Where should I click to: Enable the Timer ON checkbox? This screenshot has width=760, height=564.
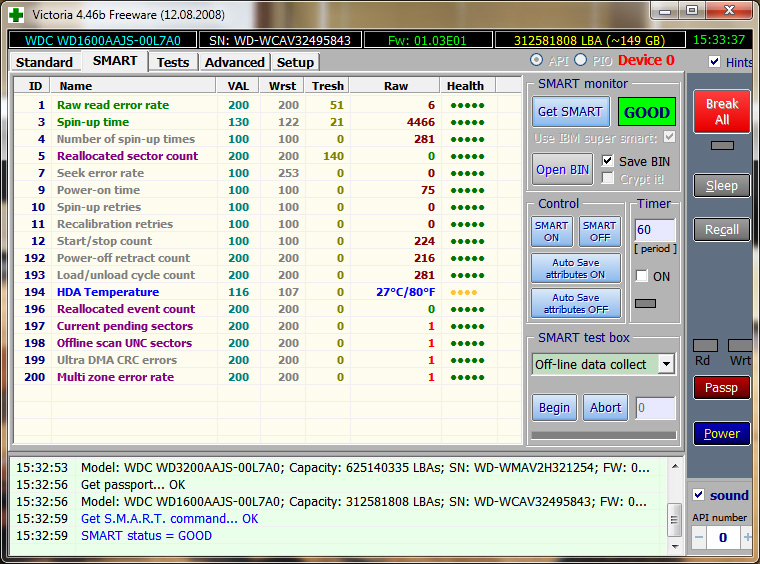tap(642, 276)
